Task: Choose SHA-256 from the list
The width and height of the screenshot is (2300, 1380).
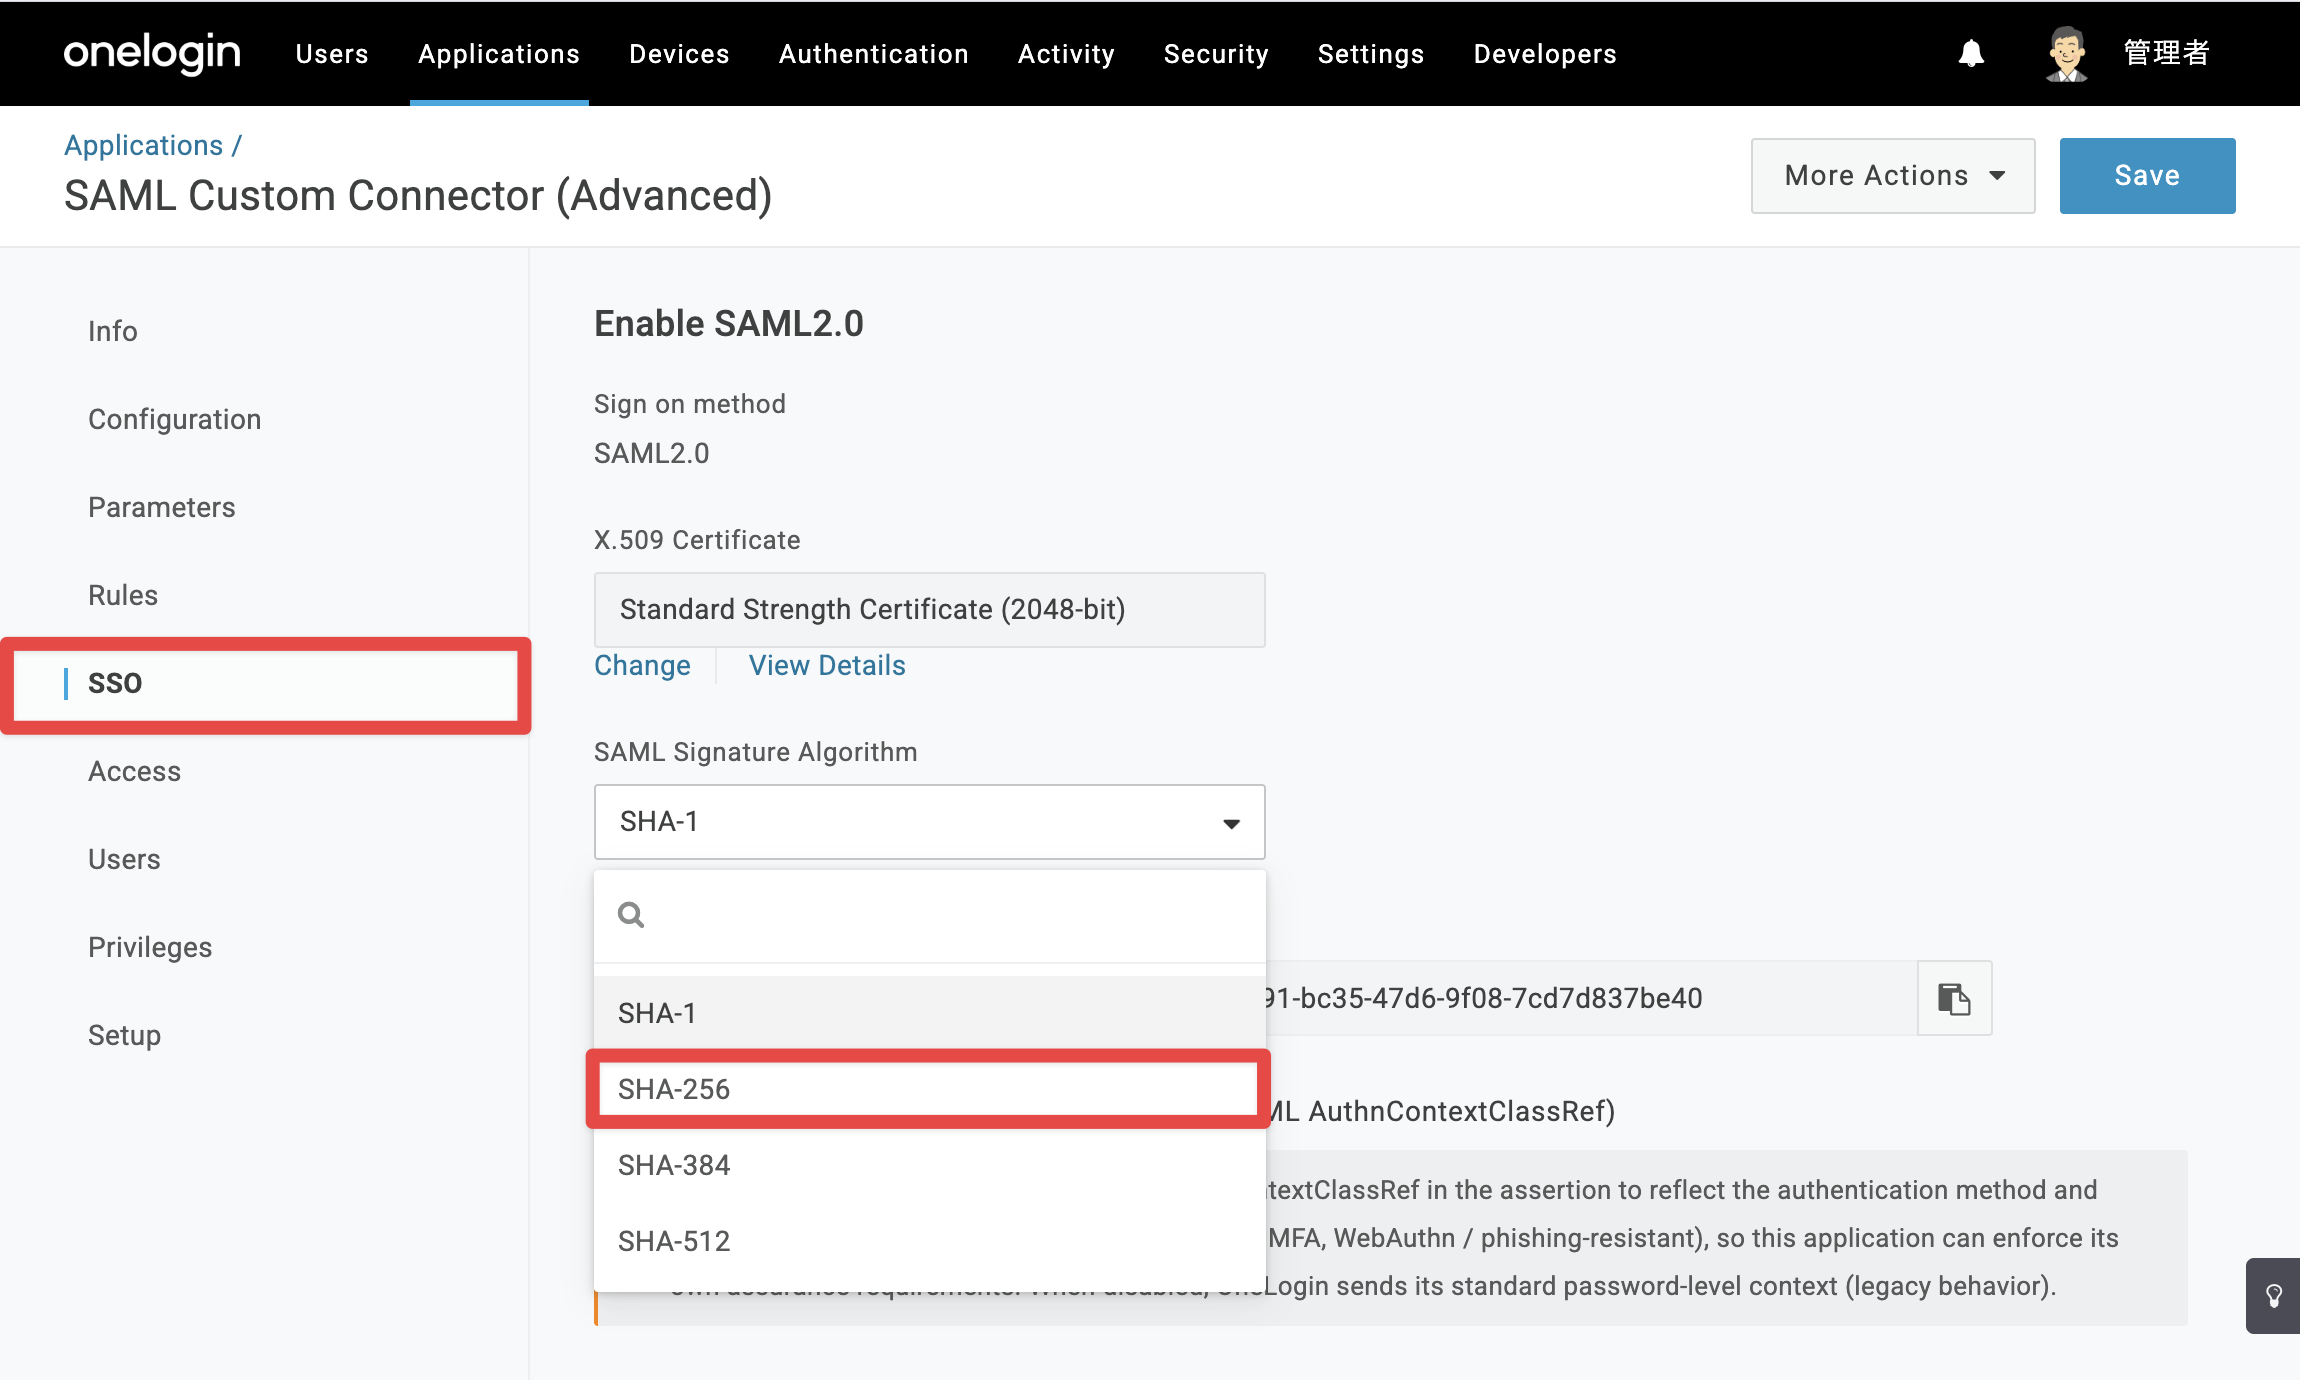Action: coord(930,1089)
